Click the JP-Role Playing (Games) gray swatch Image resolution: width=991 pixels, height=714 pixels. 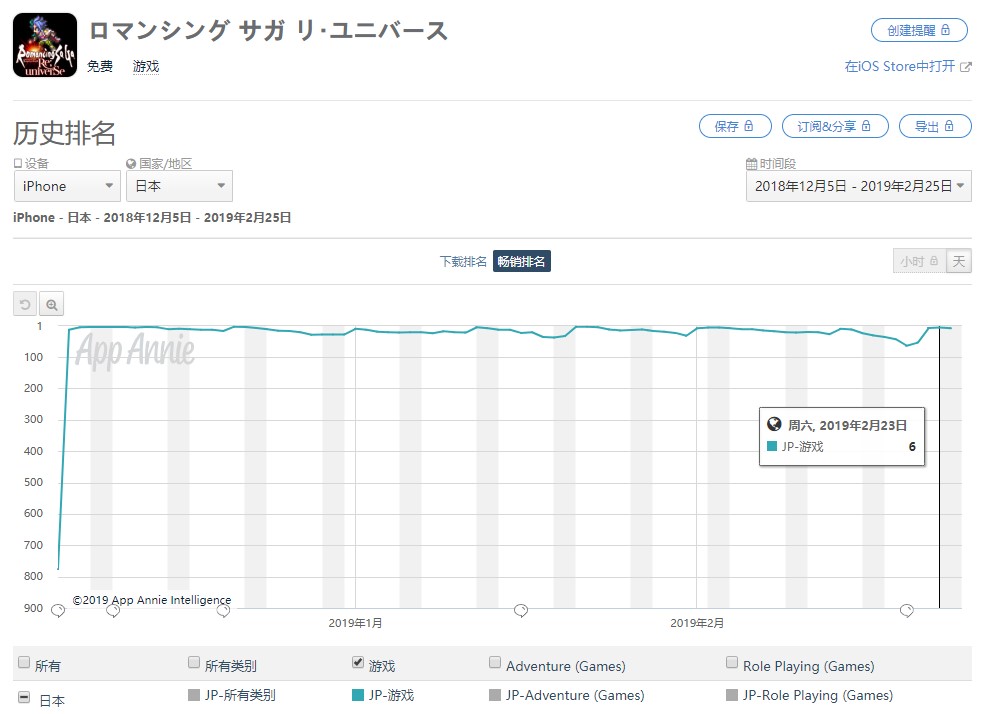pos(732,695)
